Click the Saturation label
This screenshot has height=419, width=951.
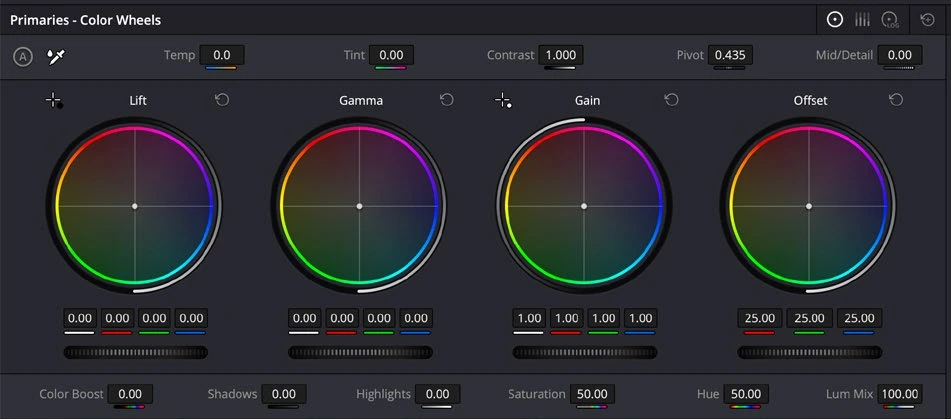coord(537,394)
